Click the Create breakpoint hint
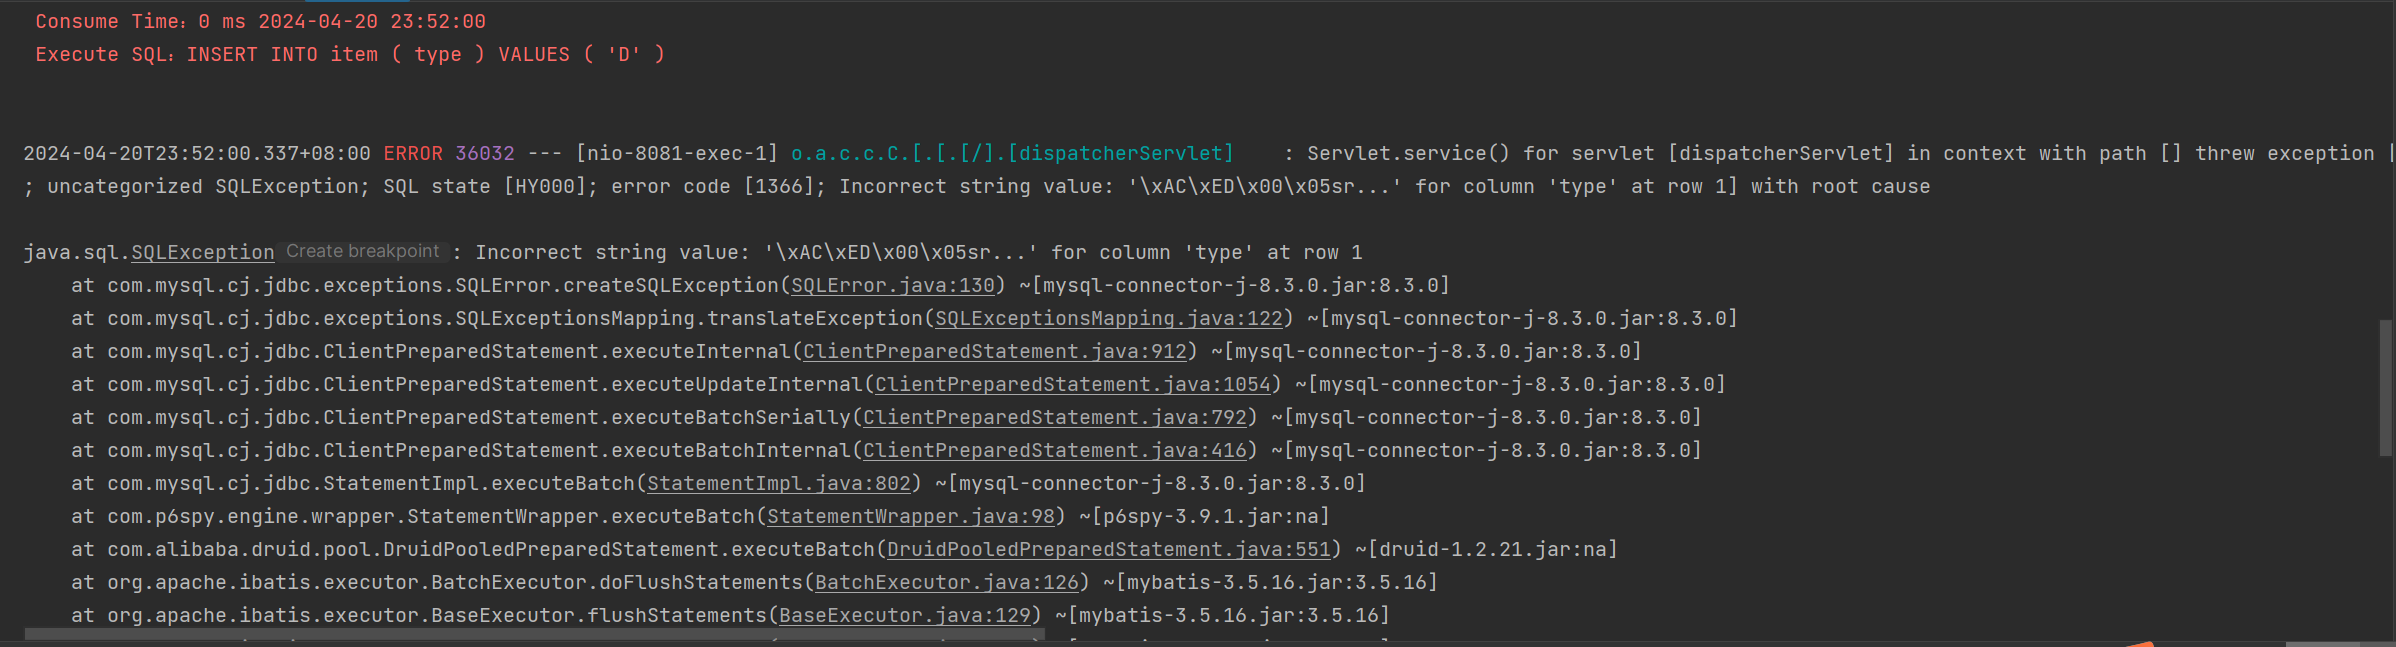The height and width of the screenshot is (647, 2396). pos(362,252)
